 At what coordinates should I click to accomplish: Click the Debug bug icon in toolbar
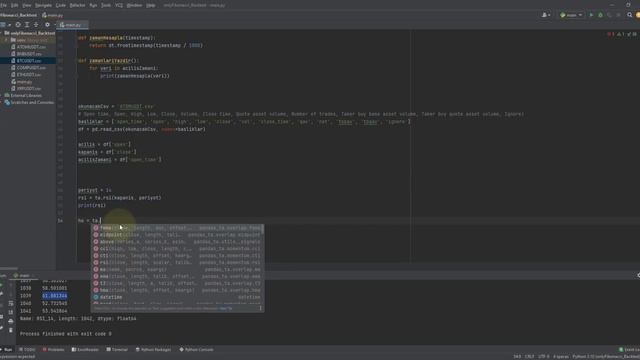coord(600,15)
